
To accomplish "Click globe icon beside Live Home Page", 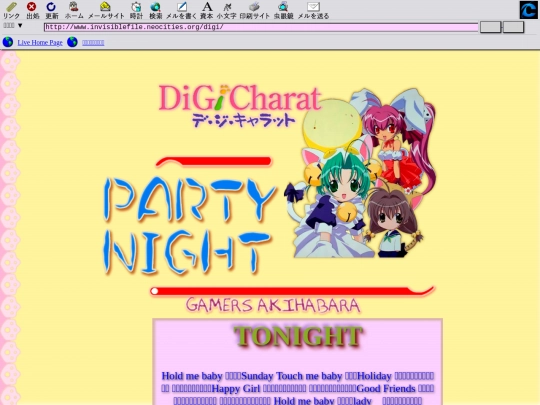I will 8,42.
